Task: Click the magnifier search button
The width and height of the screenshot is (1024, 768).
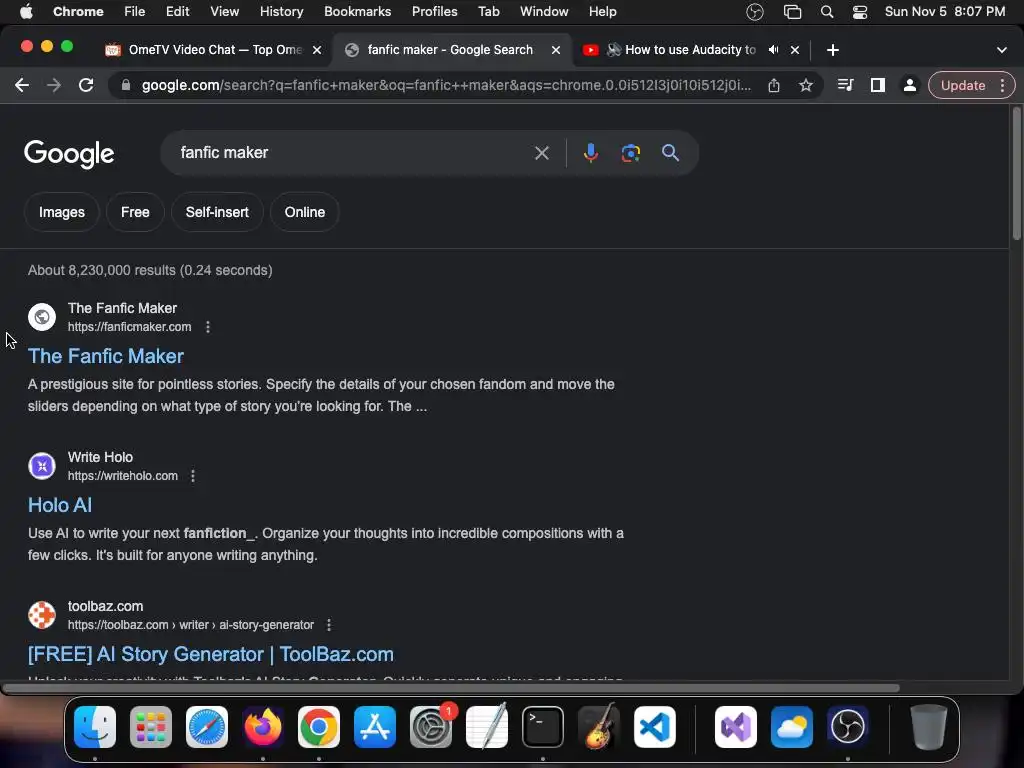Action: (670, 153)
